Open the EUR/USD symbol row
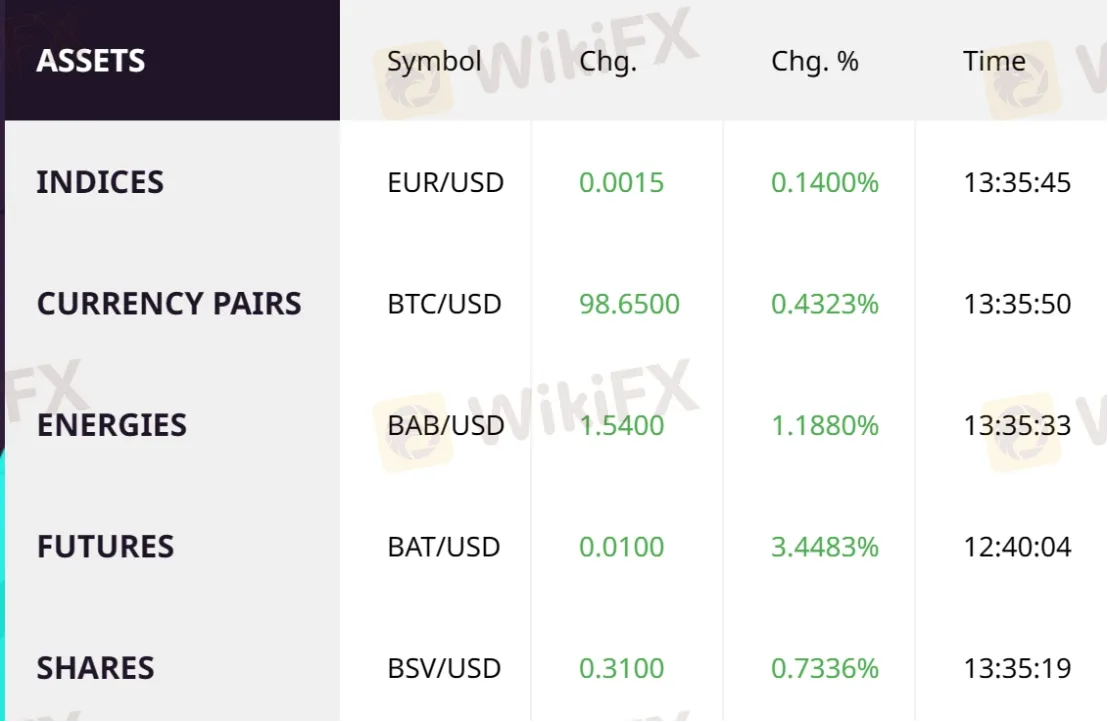The height and width of the screenshot is (722, 1108). 445,183
